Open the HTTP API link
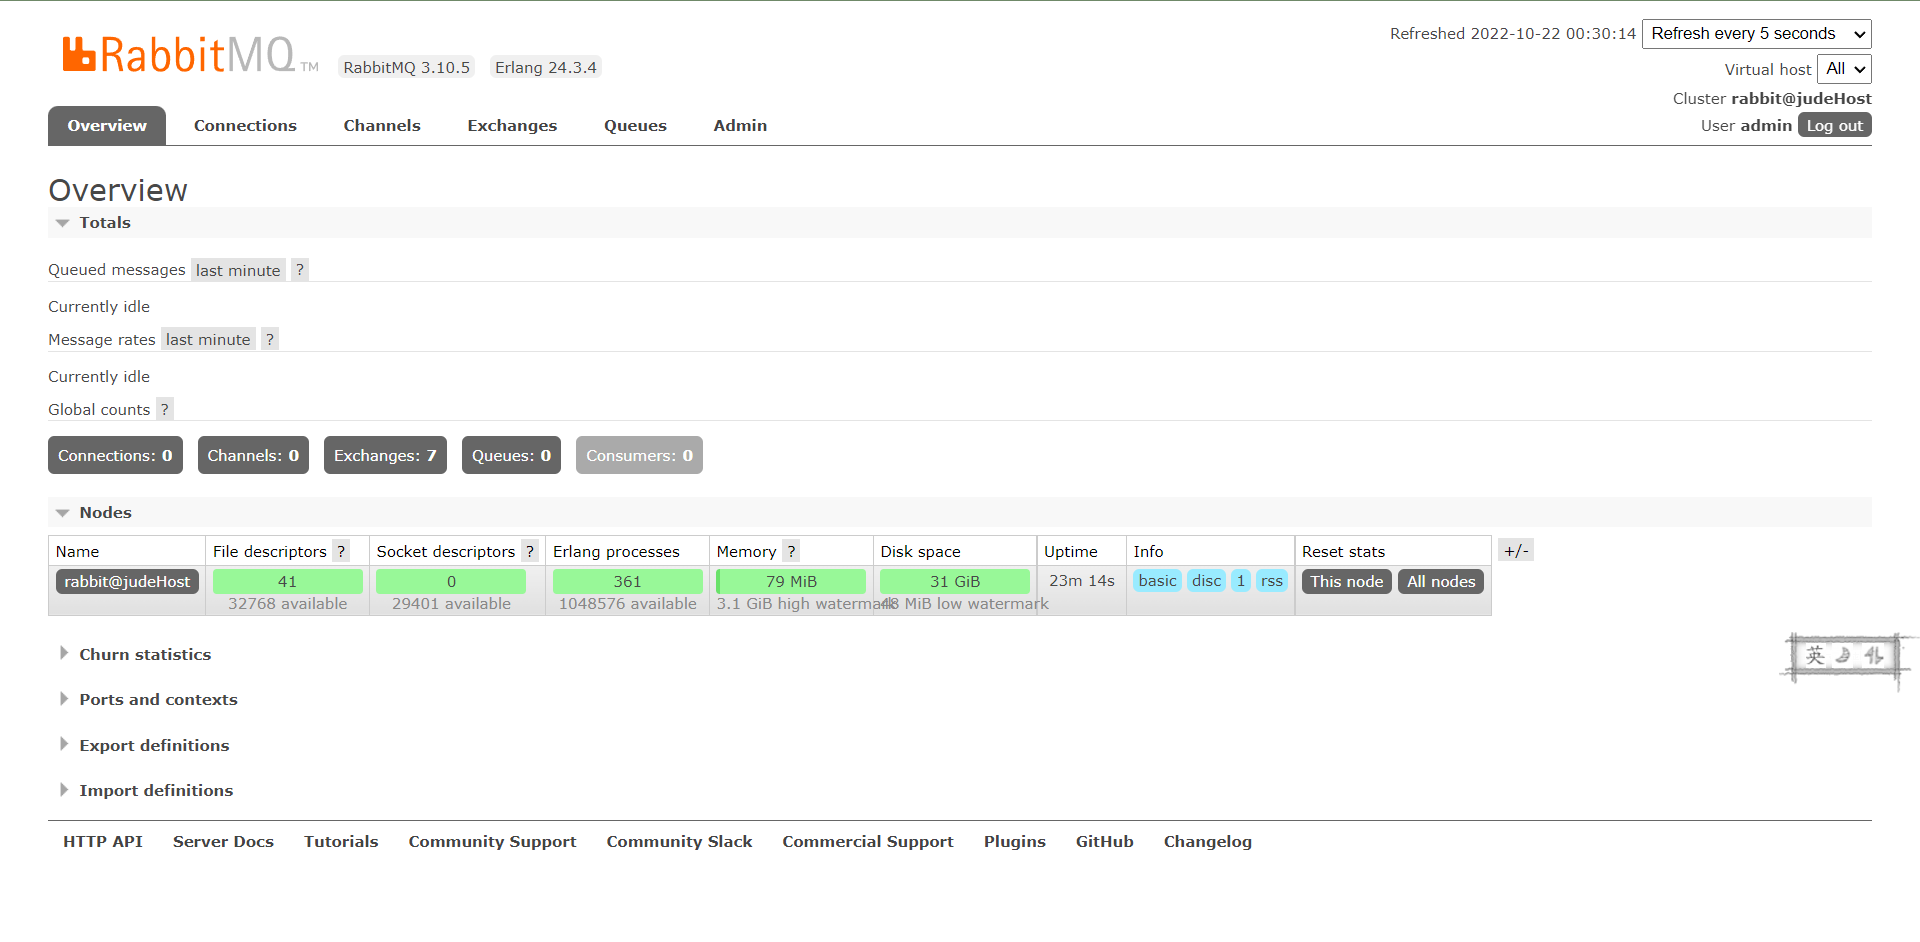This screenshot has height=942, width=1920. click(103, 842)
